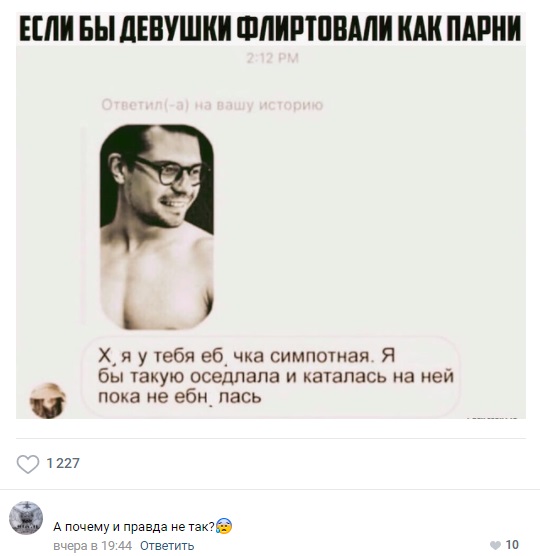
Task: Click the small round chat sender avatar
Action: click(48, 401)
